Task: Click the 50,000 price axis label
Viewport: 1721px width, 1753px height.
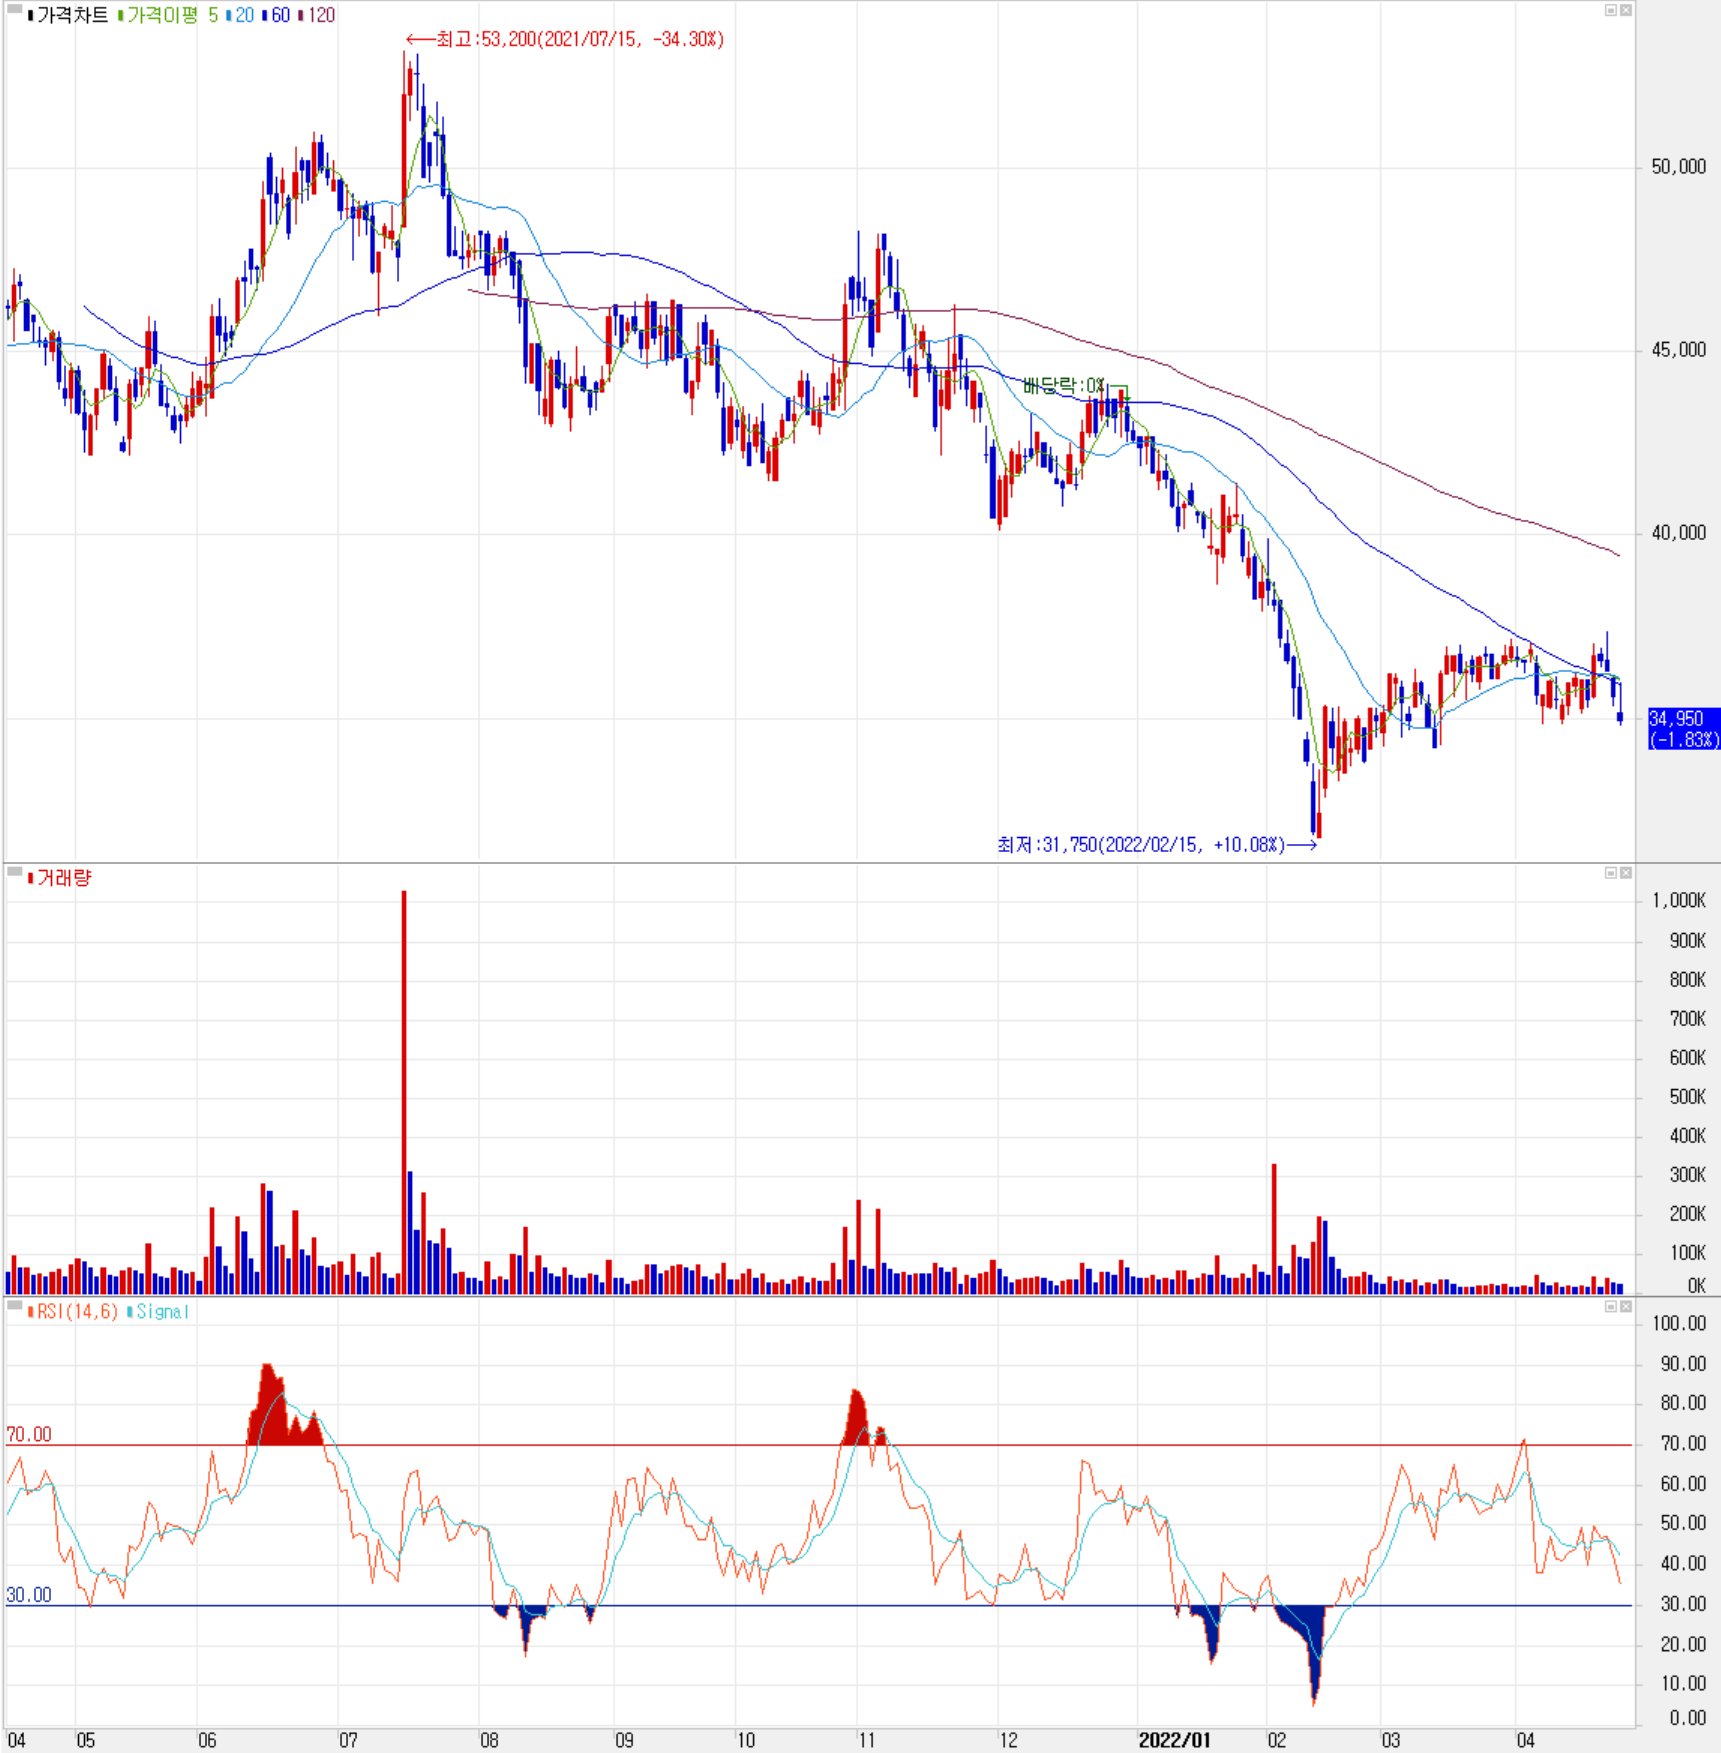Action: click(x=1678, y=167)
